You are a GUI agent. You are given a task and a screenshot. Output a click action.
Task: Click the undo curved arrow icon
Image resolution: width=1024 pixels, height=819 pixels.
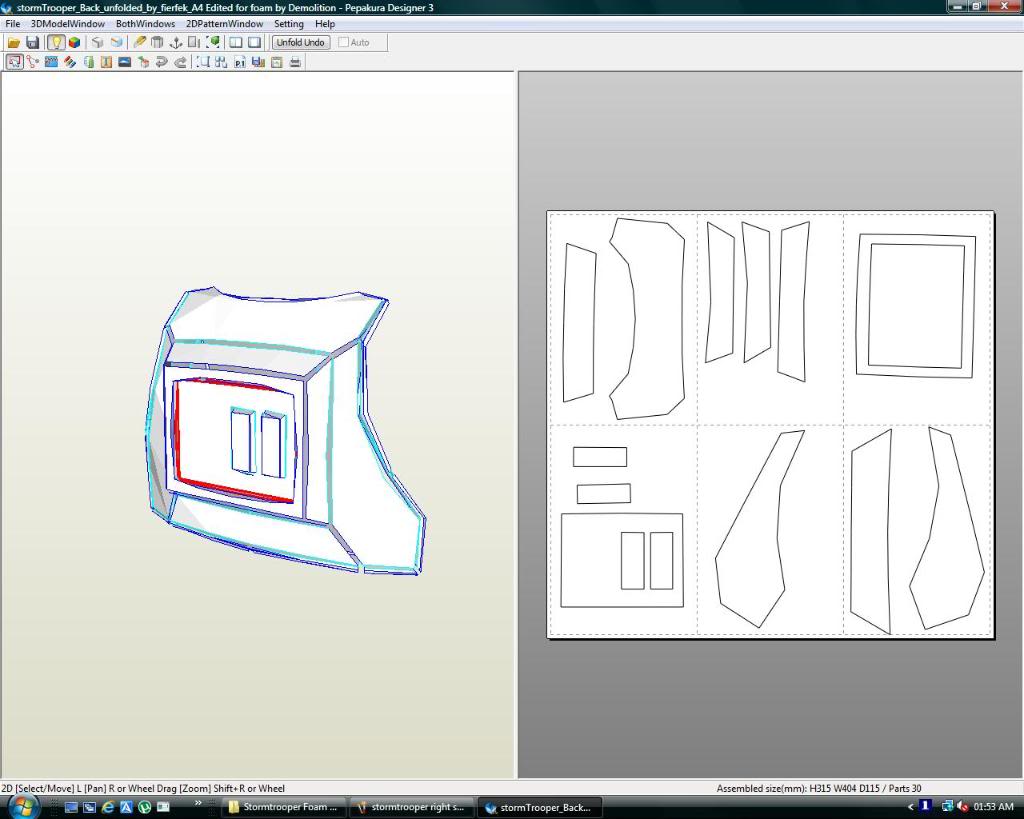click(x=161, y=62)
